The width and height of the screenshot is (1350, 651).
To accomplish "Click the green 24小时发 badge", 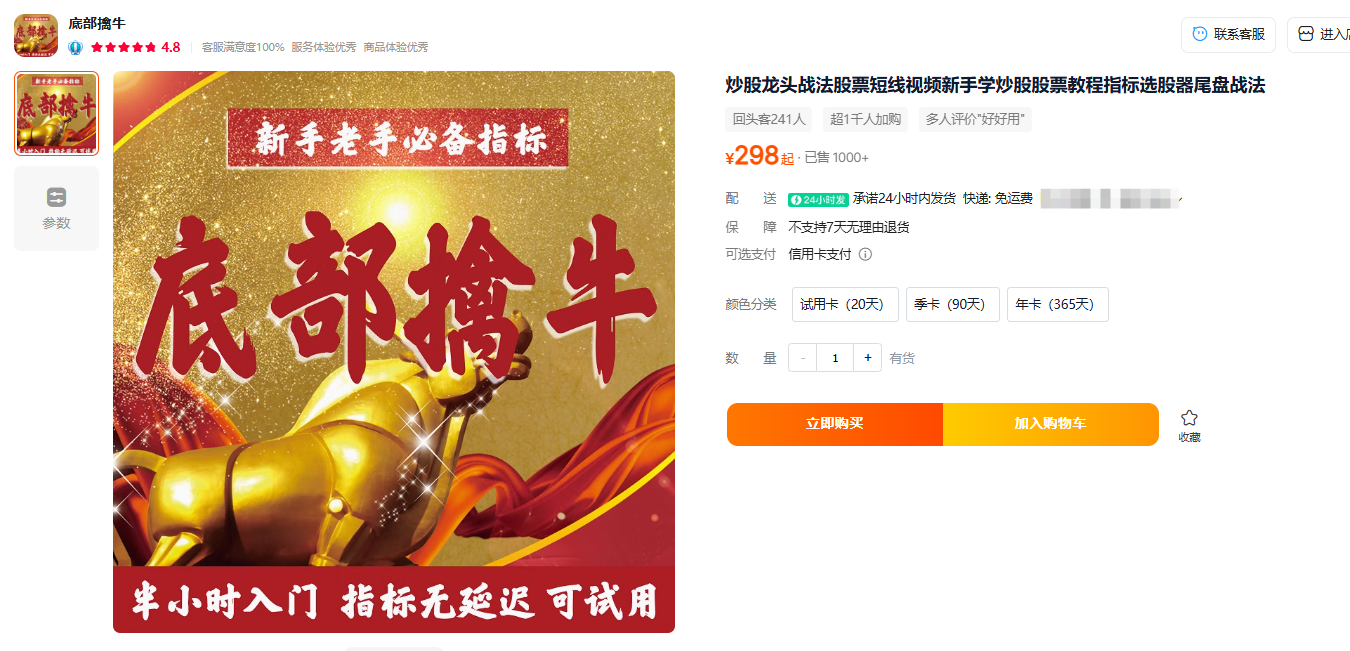I will [x=818, y=199].
